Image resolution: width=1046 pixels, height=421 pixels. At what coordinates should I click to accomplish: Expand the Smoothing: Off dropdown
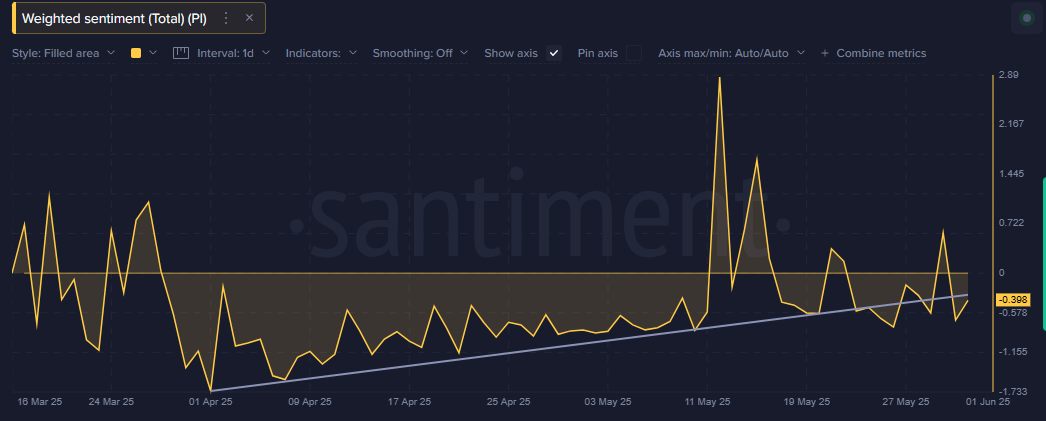pyautogui.click(x=420, y=53)
